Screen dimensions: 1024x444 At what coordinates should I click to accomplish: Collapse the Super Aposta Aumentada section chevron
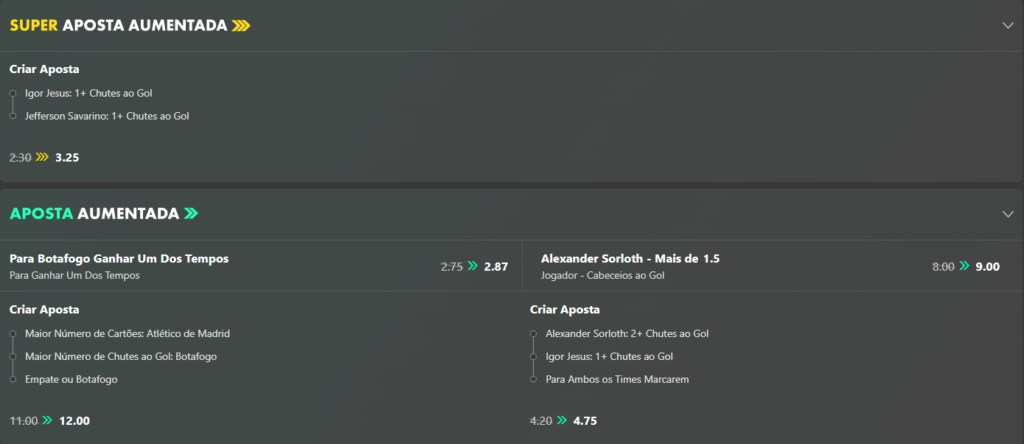(1008, 25)
